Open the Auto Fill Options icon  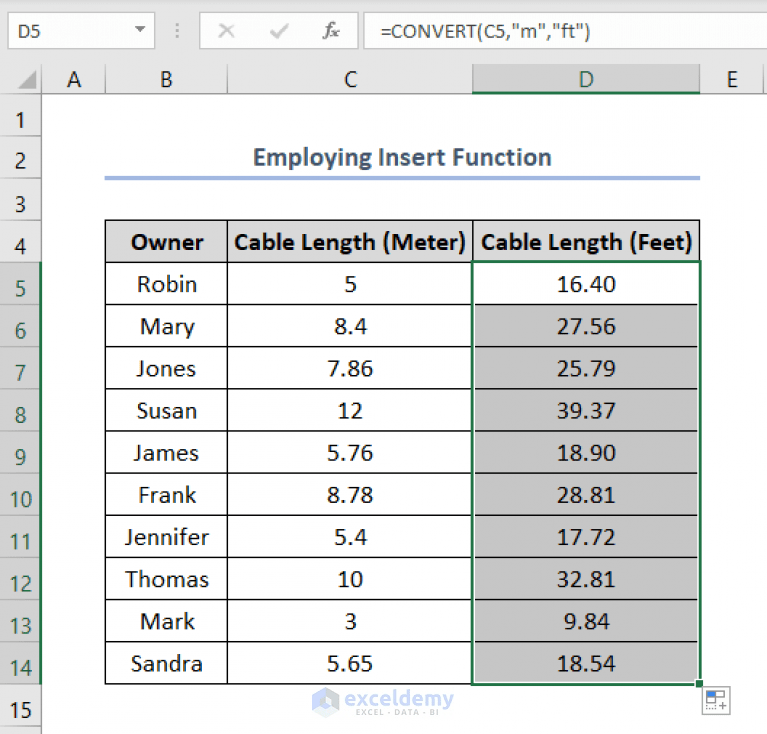[716, 700]
